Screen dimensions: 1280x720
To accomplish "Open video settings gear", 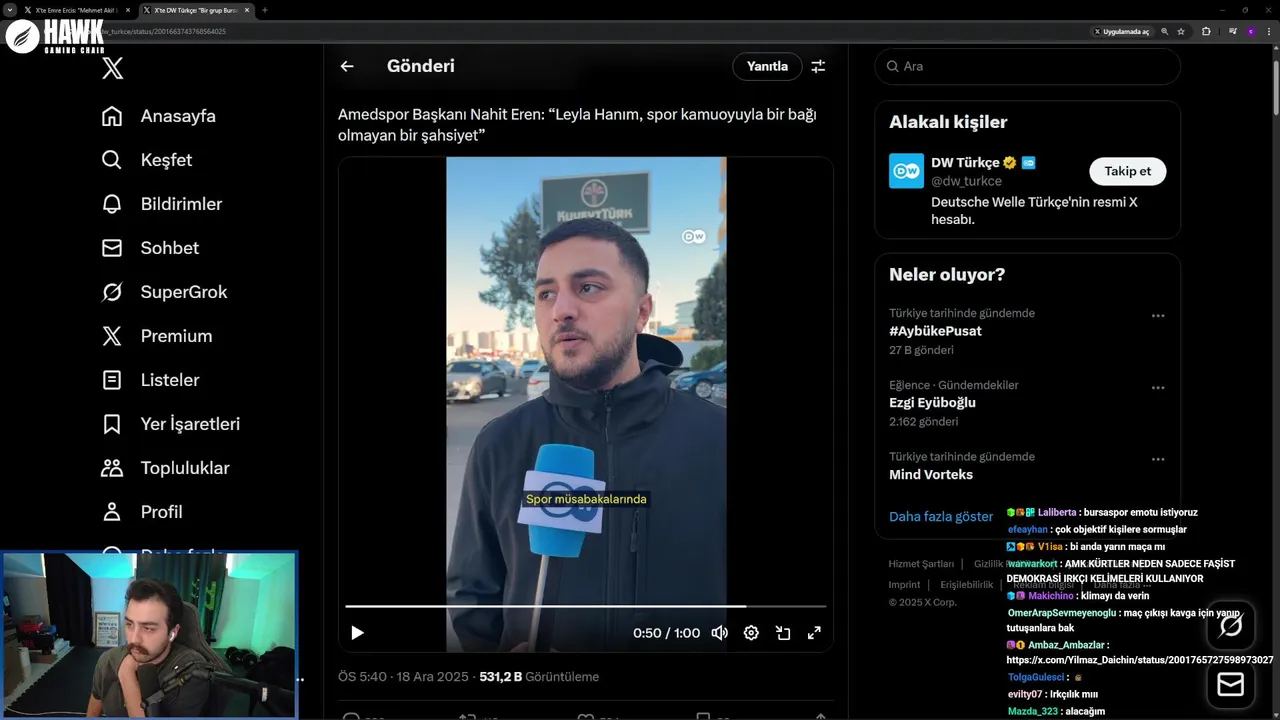I will click(751, 633).
